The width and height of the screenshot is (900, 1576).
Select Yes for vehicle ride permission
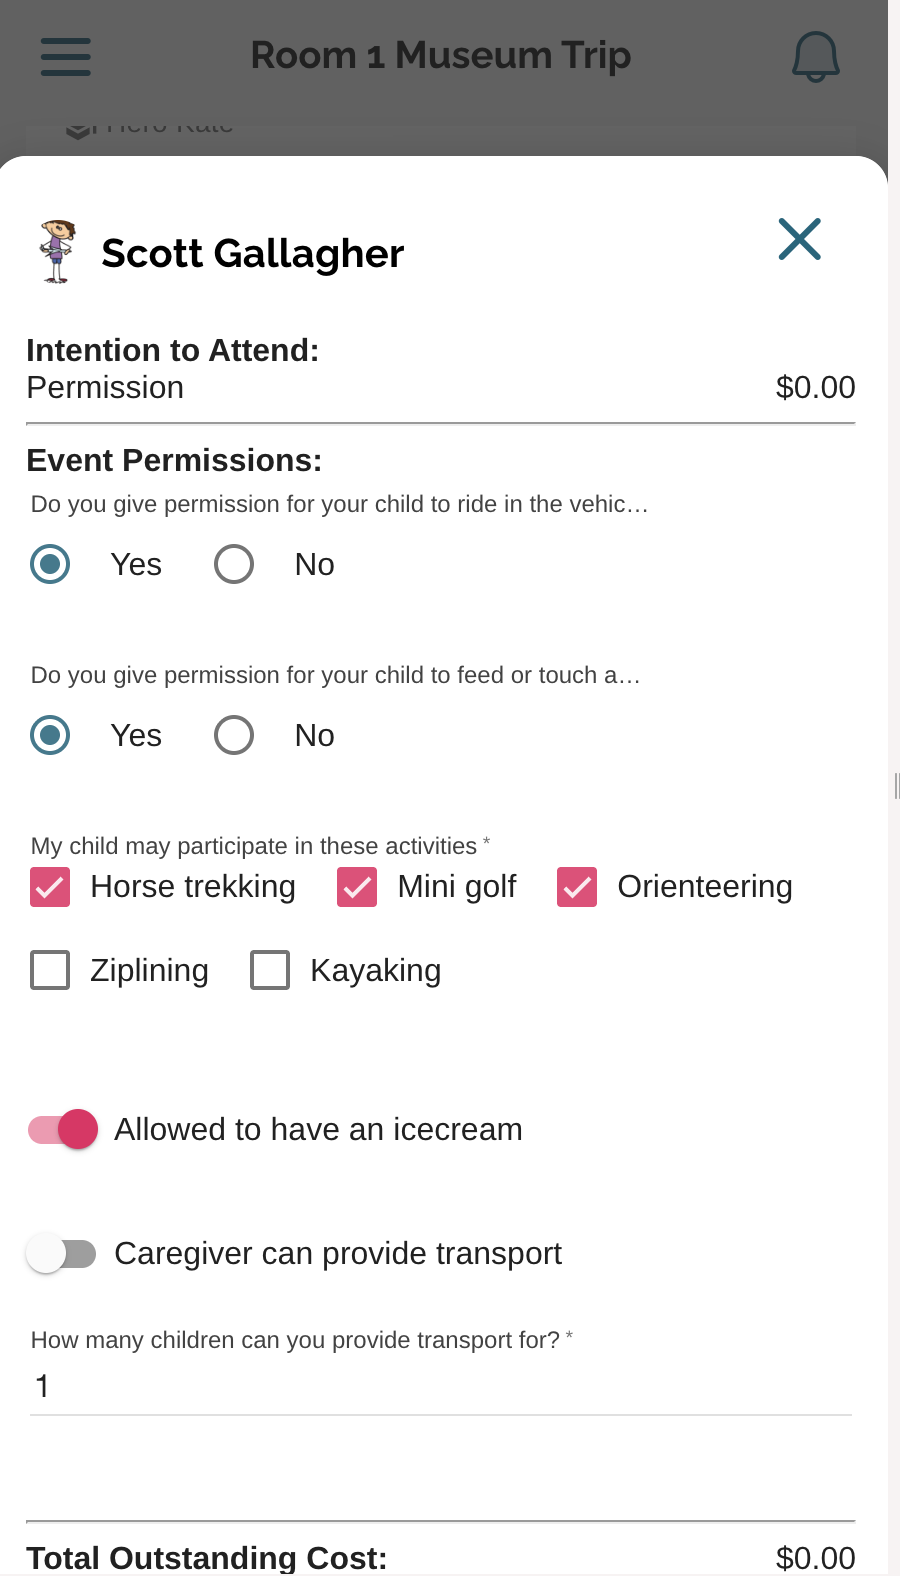tap(50, 564)
